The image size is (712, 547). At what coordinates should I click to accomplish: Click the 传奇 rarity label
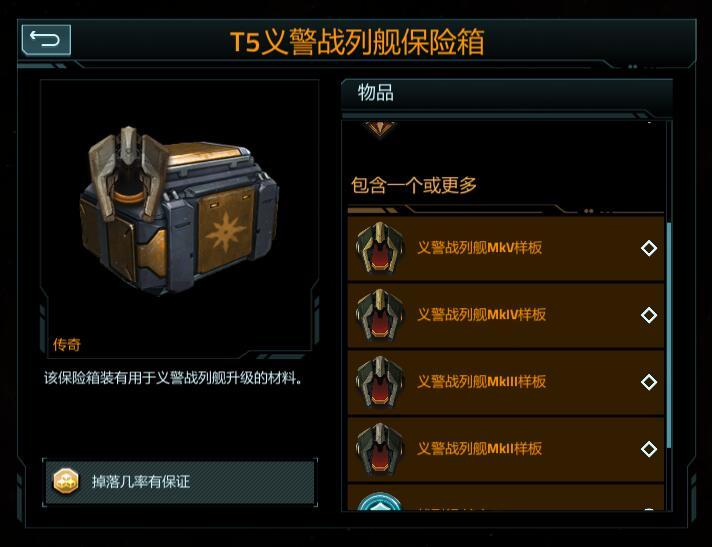click(x=67, y=345)
